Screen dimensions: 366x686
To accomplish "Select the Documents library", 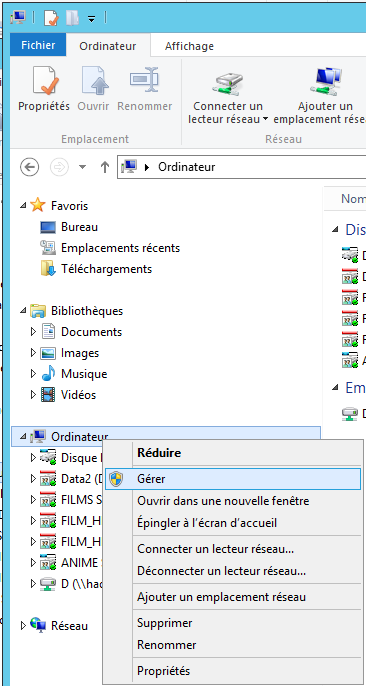I will coord(91,332).
